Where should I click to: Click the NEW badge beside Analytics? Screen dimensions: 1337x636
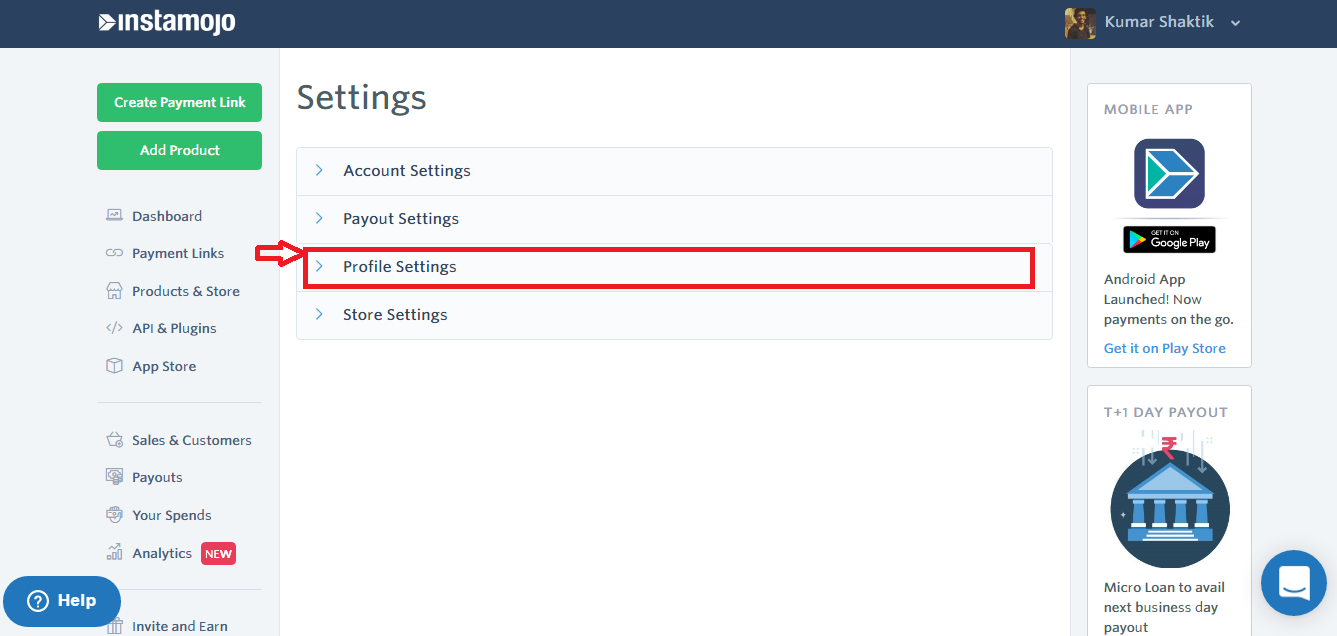click(218, 553)
